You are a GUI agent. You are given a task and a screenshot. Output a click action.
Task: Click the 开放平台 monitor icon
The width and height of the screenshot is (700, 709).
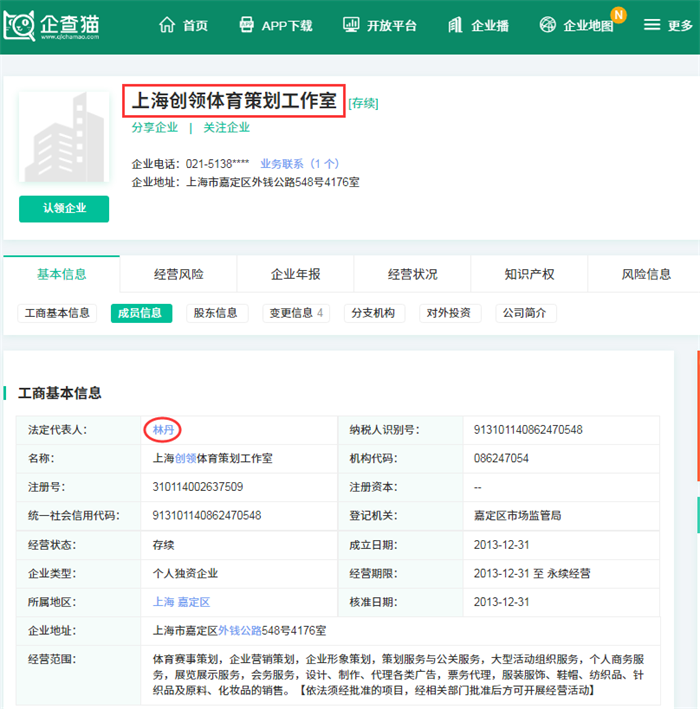click(351, 25)
